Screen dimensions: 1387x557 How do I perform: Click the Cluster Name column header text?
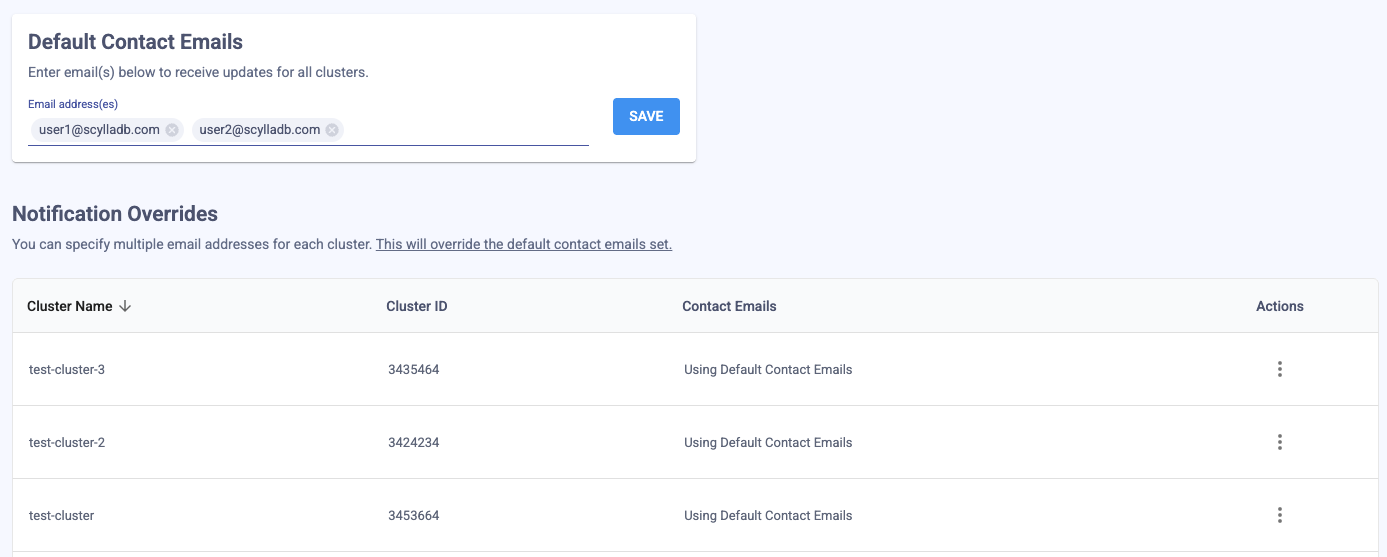70,307
